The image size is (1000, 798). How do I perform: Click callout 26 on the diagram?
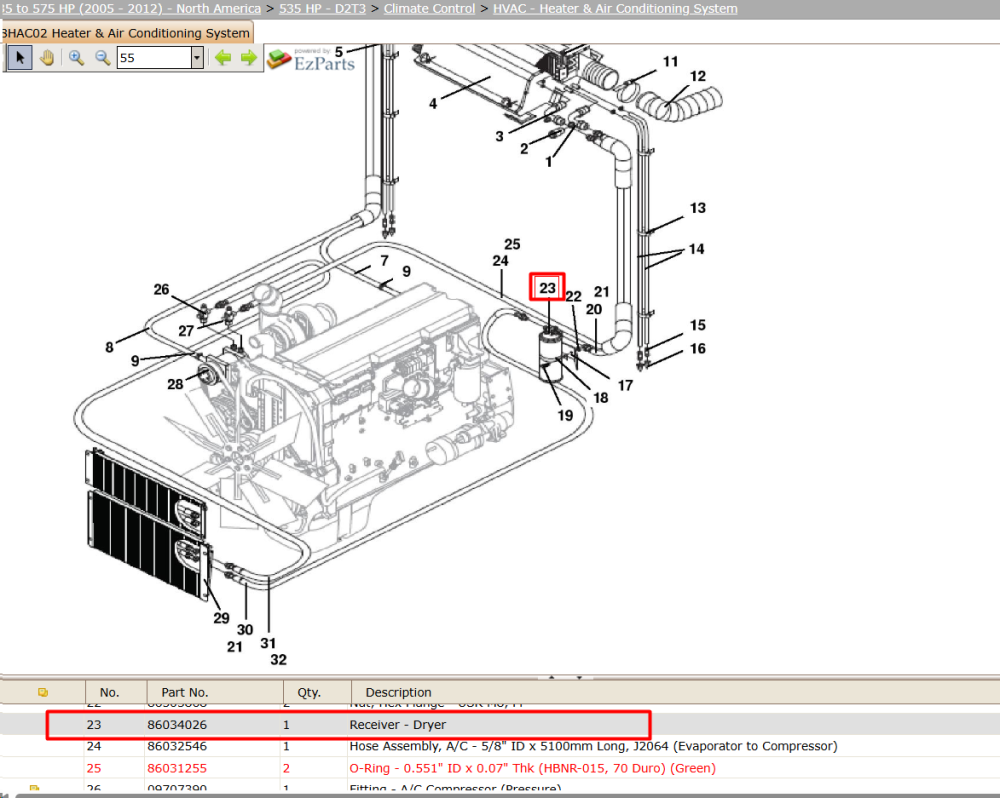[161, 290]
